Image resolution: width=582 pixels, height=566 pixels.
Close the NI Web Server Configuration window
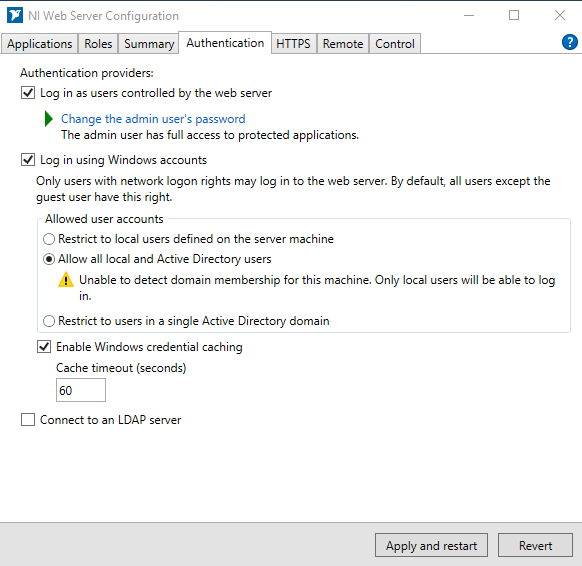click(560, 15)
